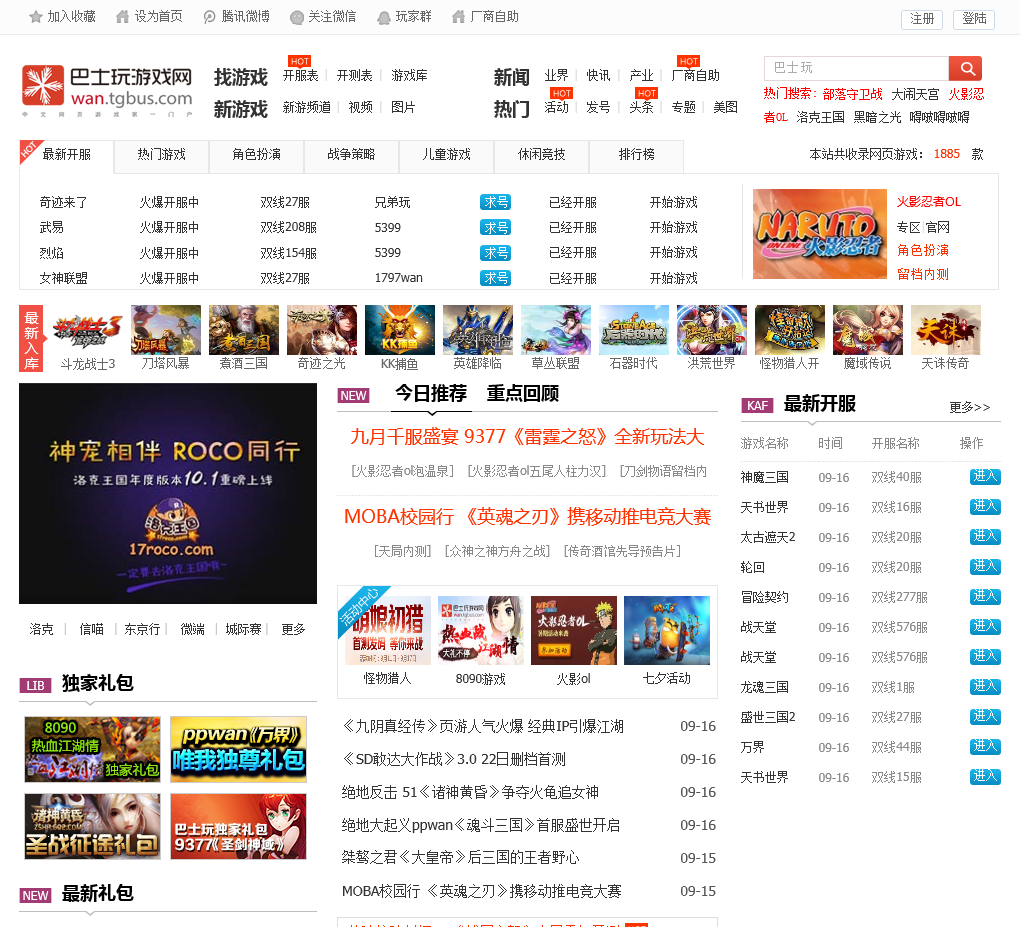Image resolution: width=1020 pixels, height=927 pixels.
Task: Open the 8090 热血江湖情 gift pack image
Action: coord(92,749)
